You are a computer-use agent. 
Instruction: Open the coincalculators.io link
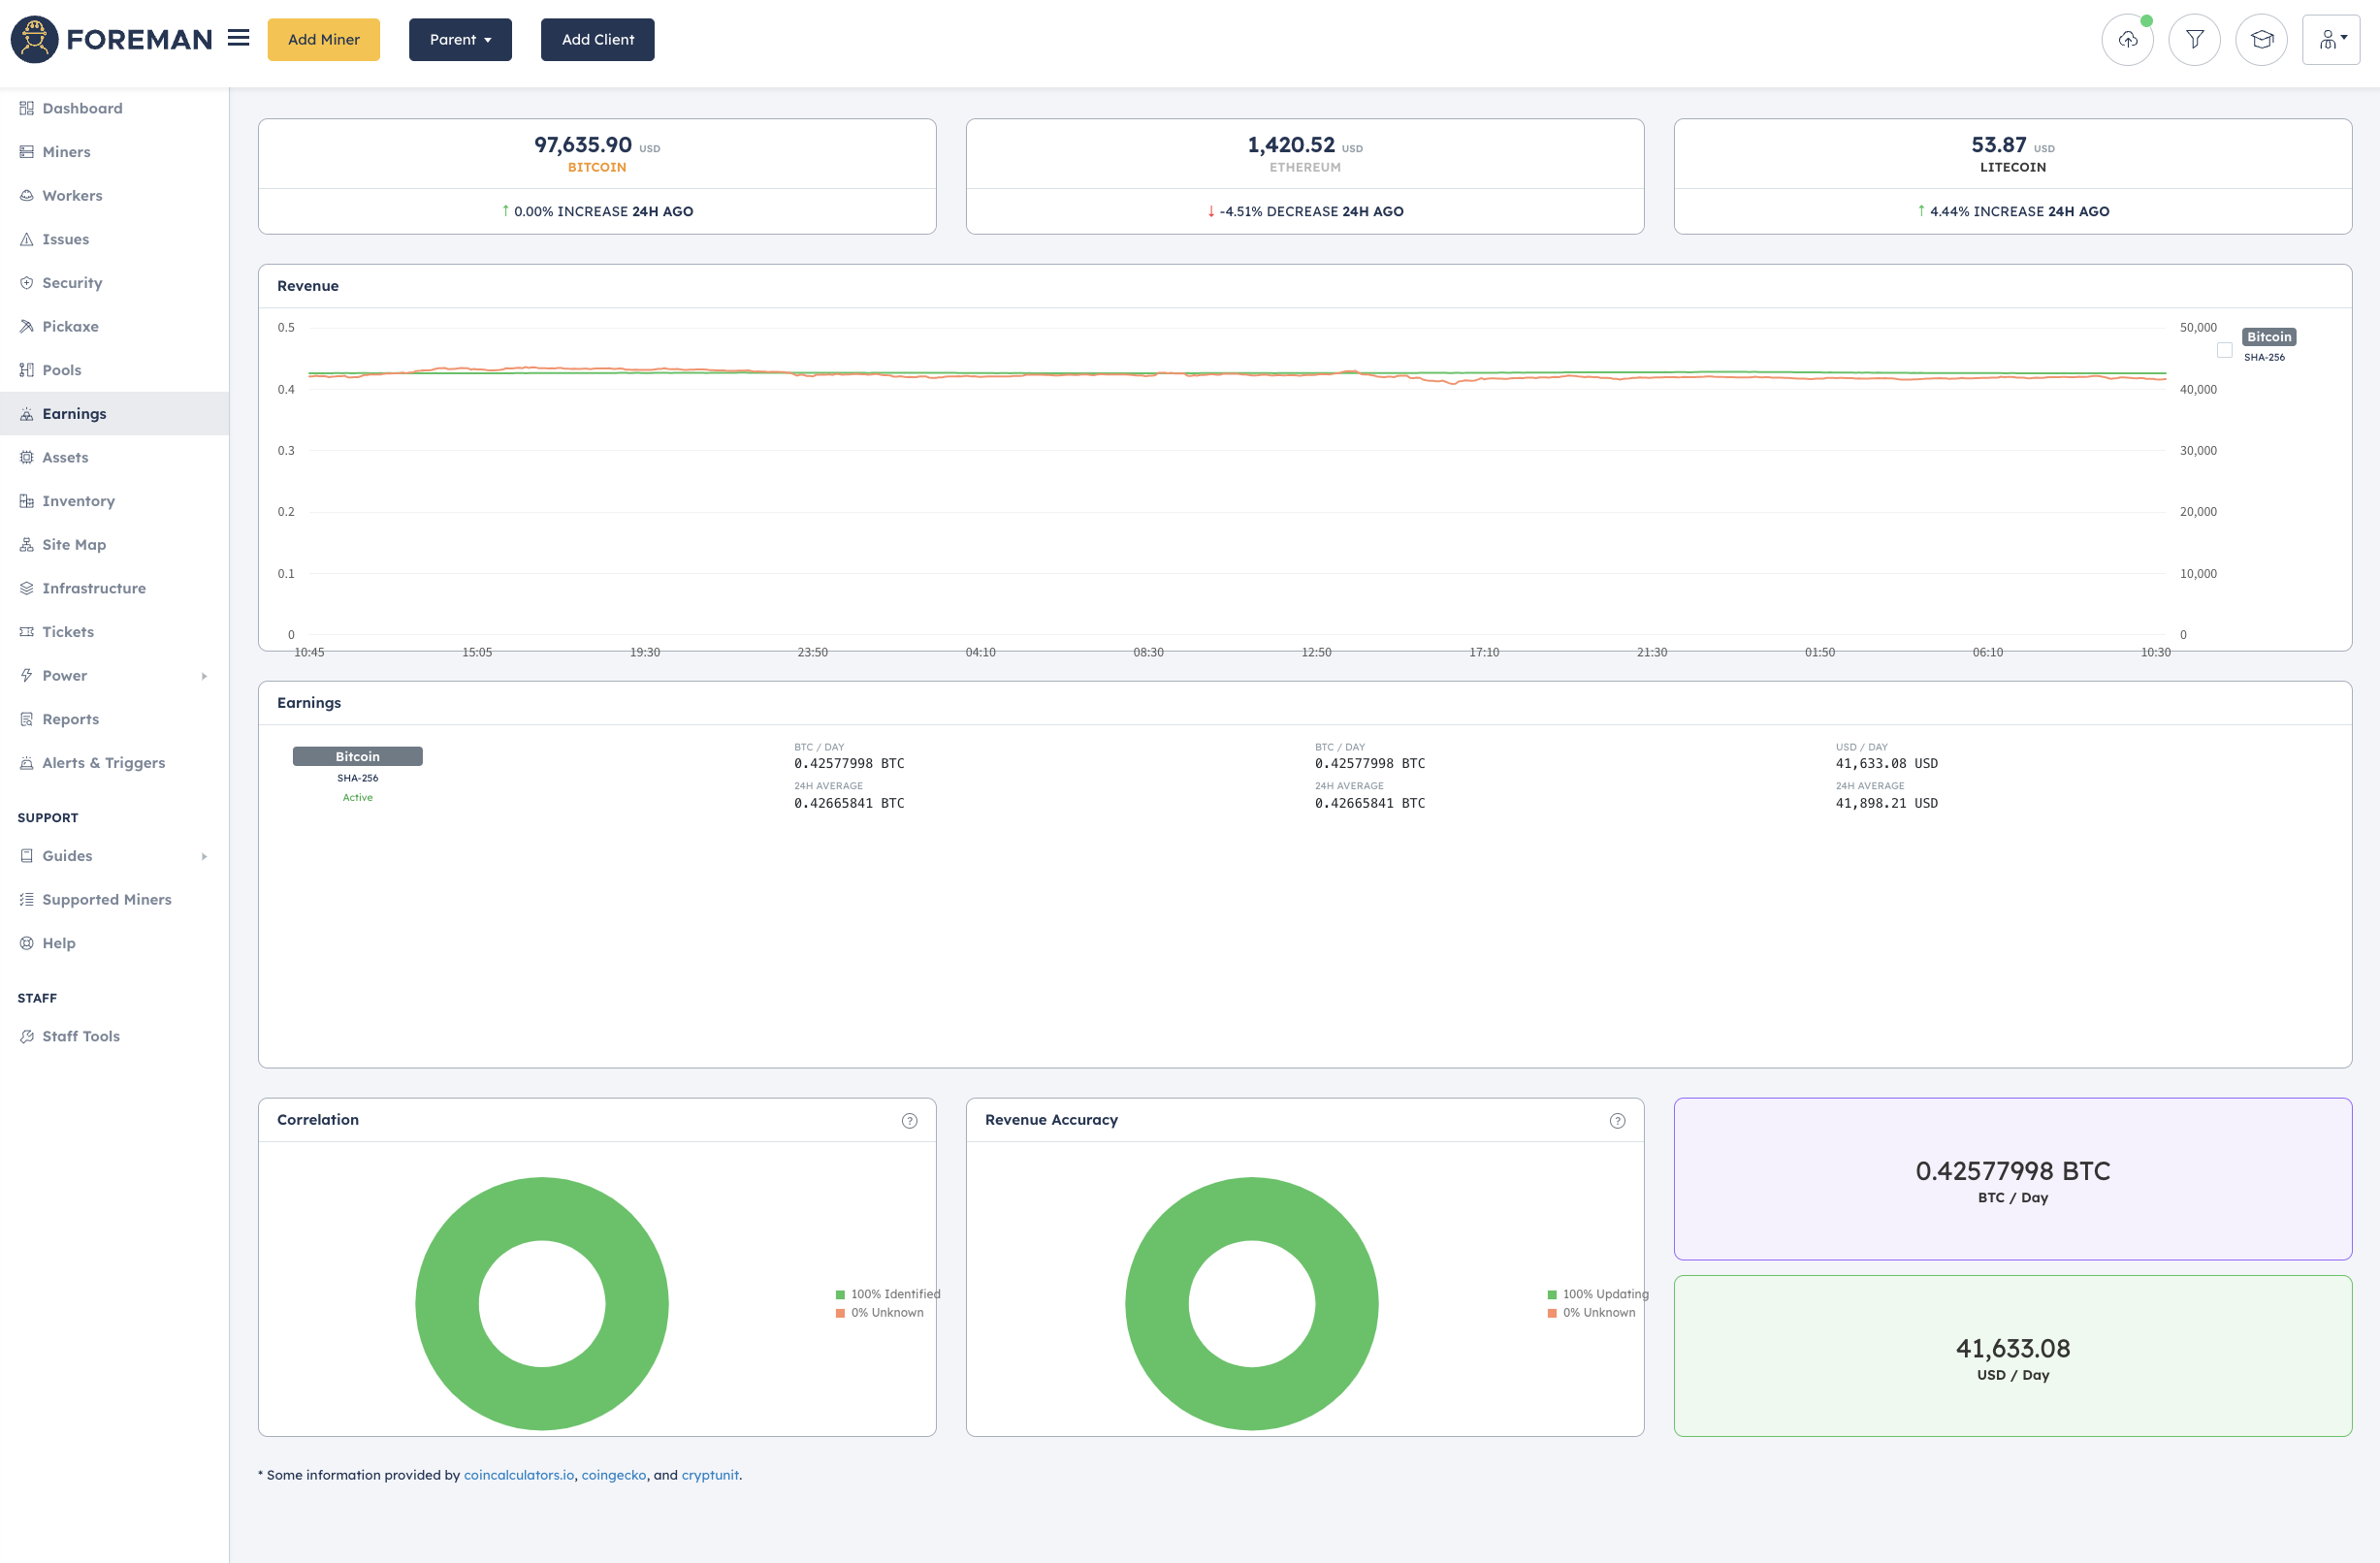[x=519, y=1475]
